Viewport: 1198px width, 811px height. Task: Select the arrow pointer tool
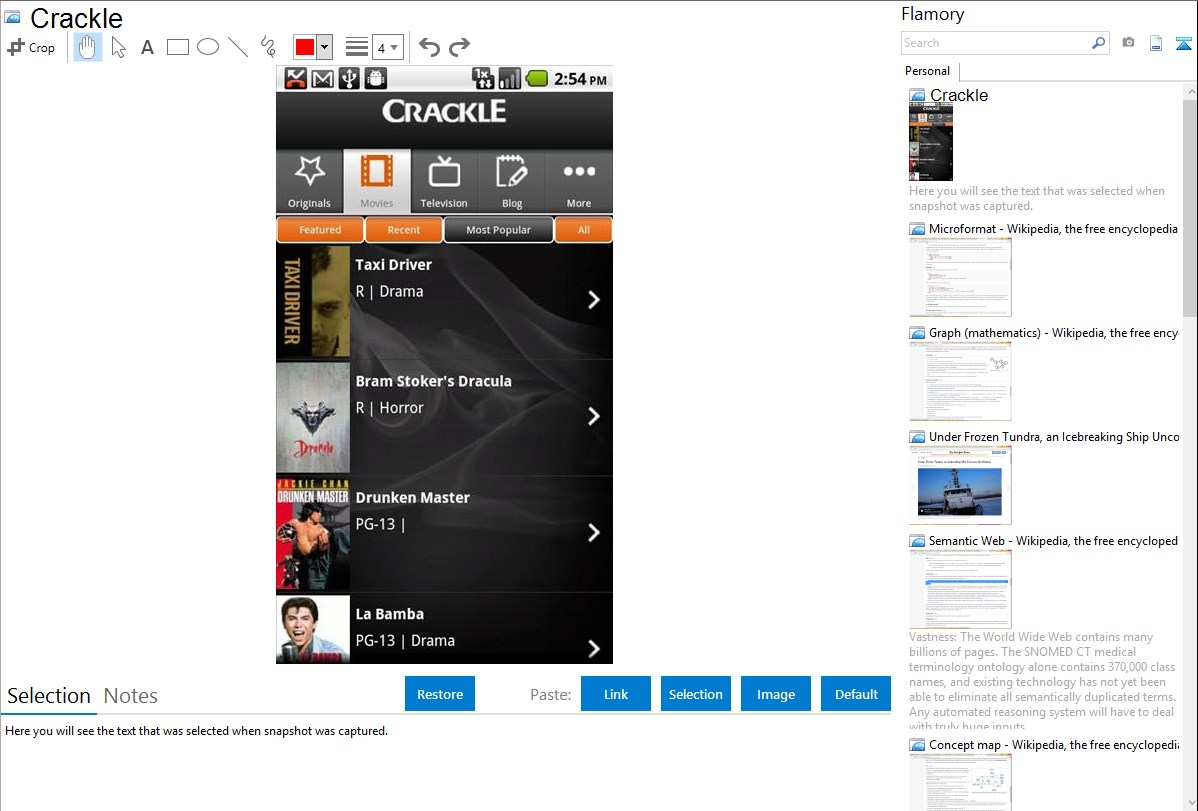[x=118, y=47]
